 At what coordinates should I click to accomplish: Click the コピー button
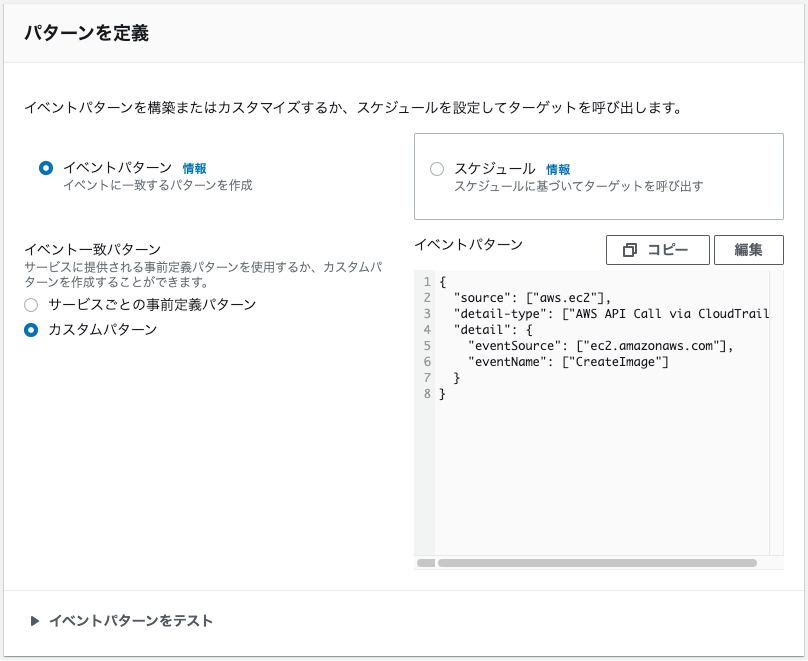(x=658, y=250)
